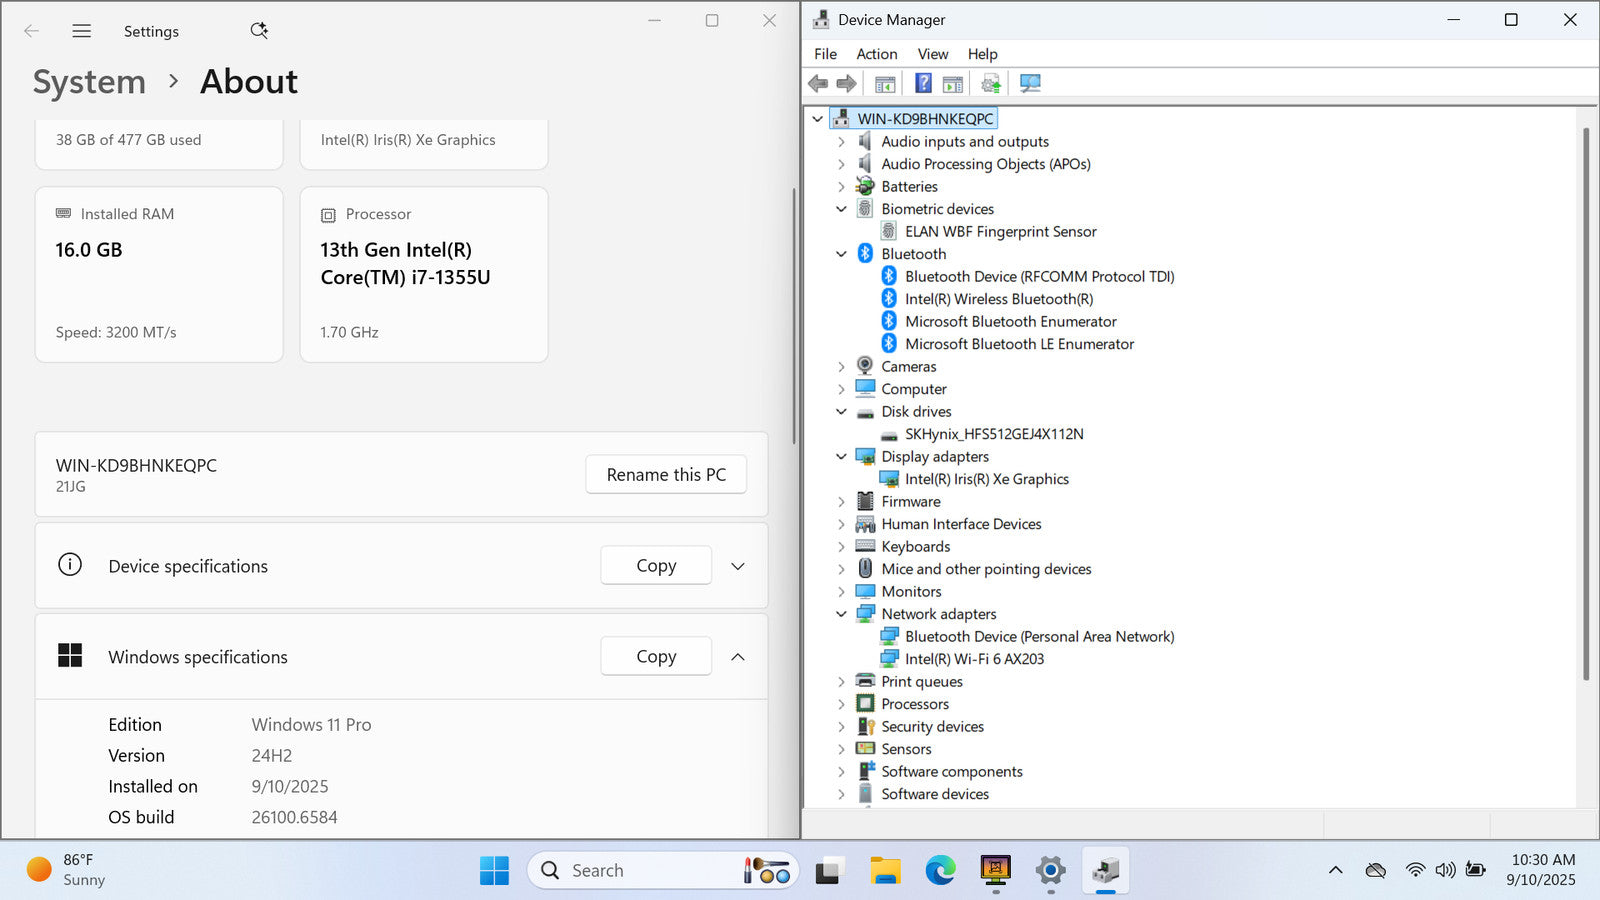Open Microsoft Edge from the taskbar
1600x900 pixels.
click(x=940, y=871)
